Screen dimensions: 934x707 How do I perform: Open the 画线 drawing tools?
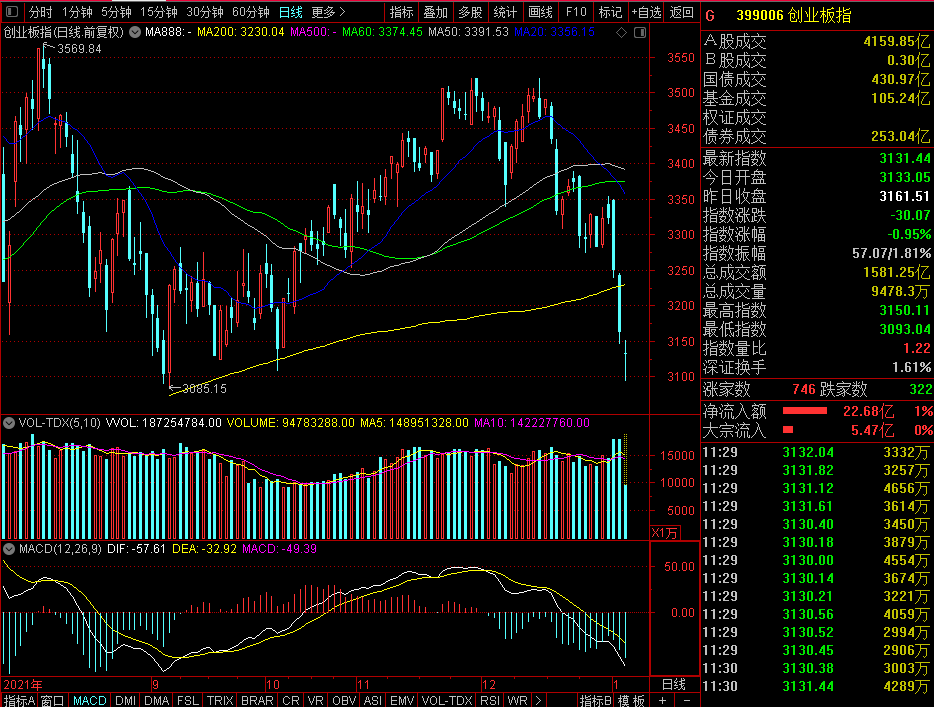540,12
